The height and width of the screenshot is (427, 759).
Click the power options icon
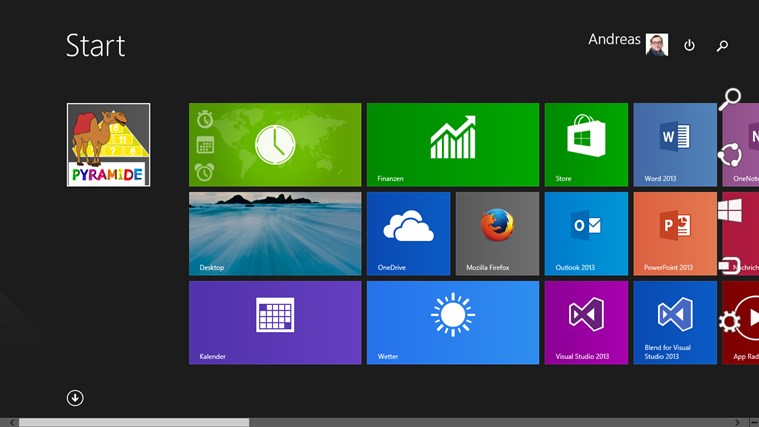[689, 46]
